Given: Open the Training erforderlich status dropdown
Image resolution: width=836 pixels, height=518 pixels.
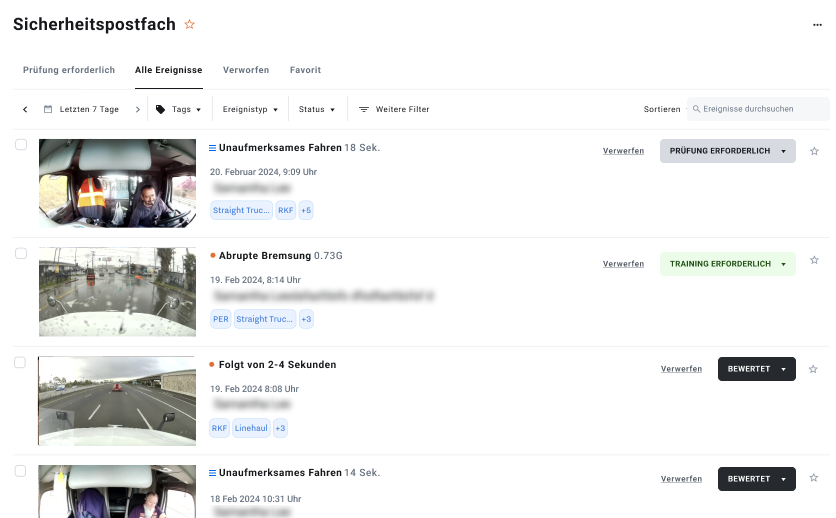Looking at the screenshot, I should (728, 264).
